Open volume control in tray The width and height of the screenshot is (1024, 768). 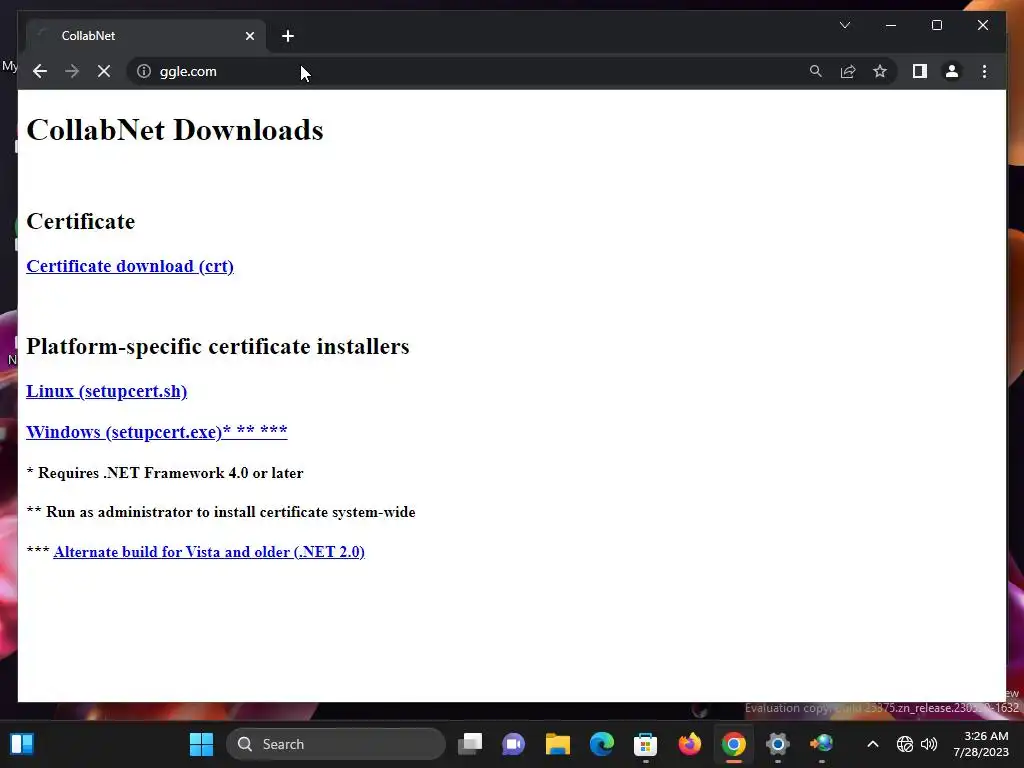[929, 744]
